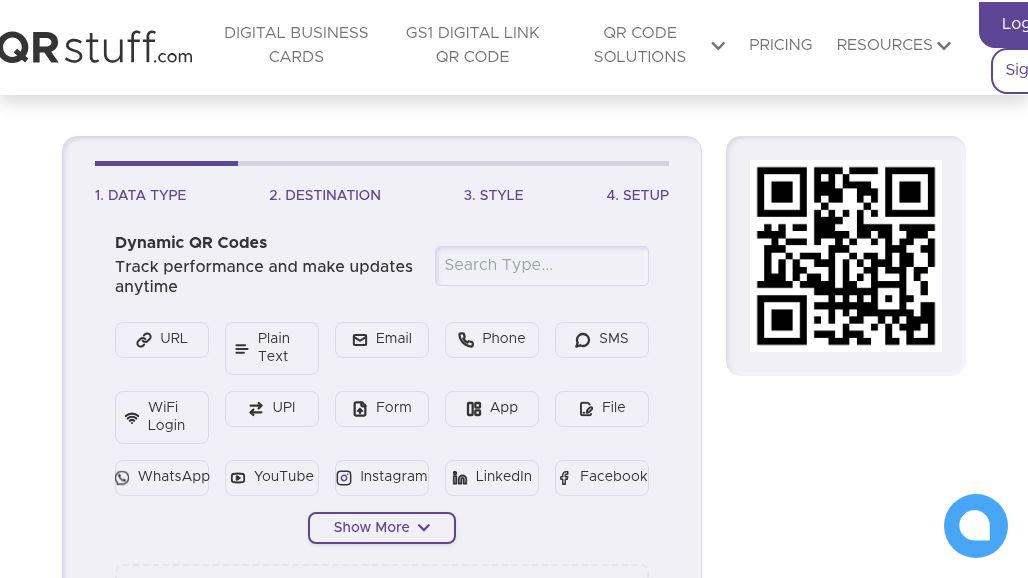Select the YouTube play icon
This screenshot has width=1028, height=578.
[x=238, y=478]
